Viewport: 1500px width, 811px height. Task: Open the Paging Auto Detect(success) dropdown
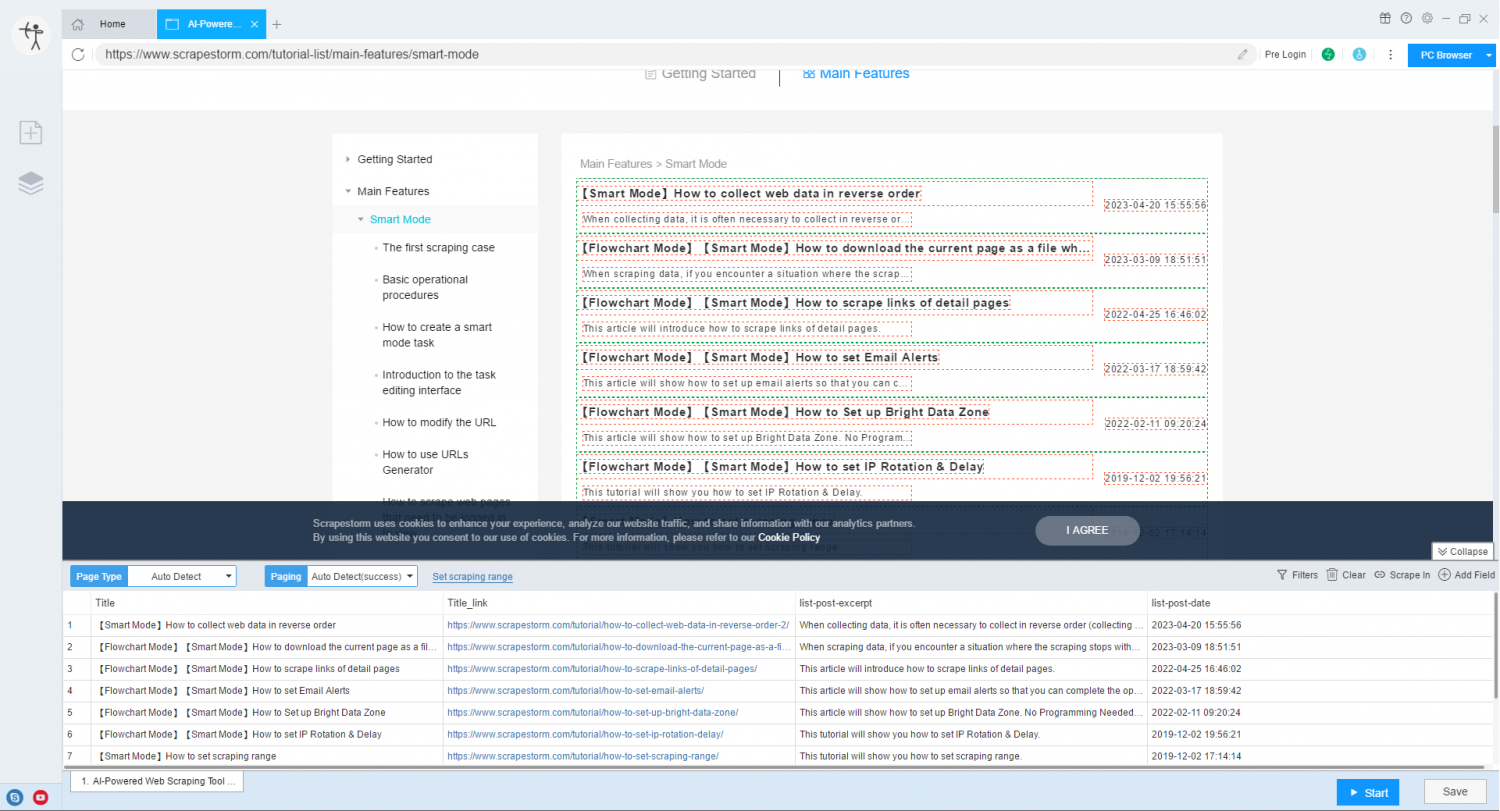coord(362,576)
